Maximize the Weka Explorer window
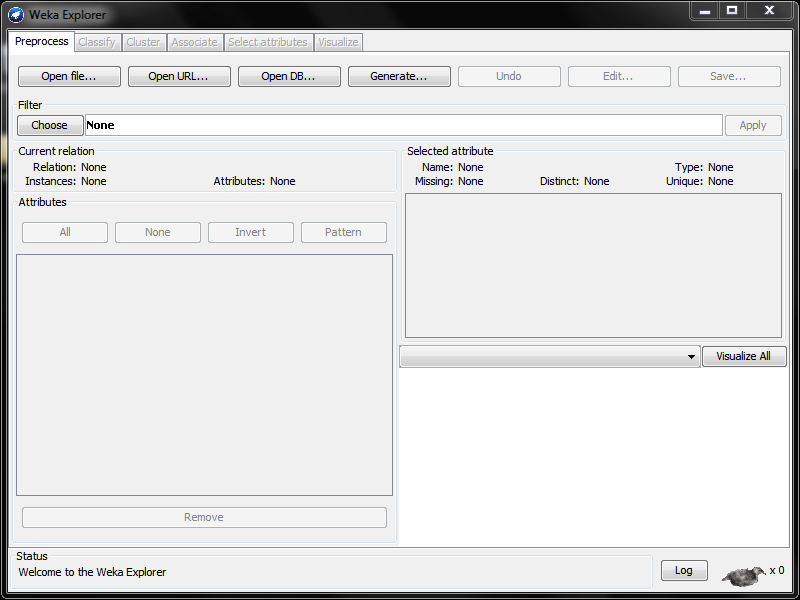800x600 pixels. 732,10
